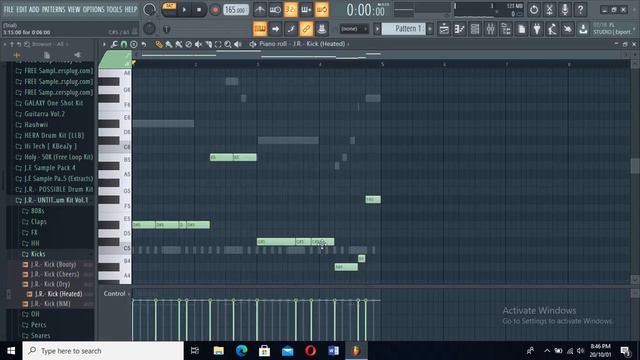Click the multilink controllers icon
This screenshot has width=640, height=360.
point(322,29)
